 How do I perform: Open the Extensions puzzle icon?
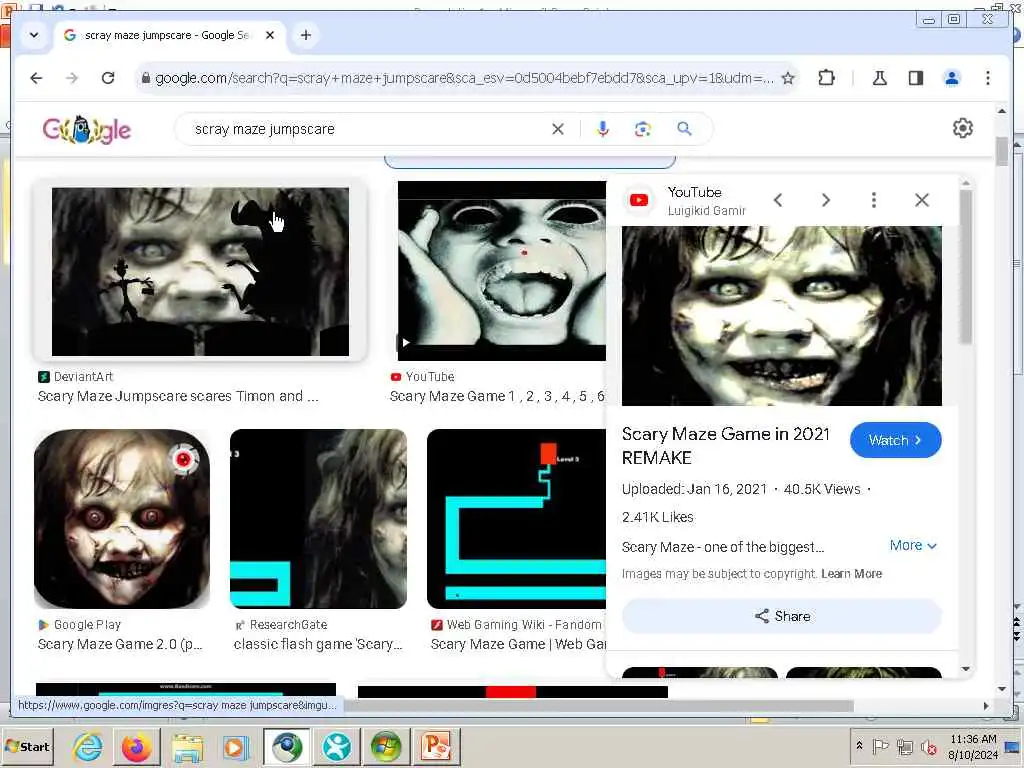pyautogui.click(x=826, y=78)
